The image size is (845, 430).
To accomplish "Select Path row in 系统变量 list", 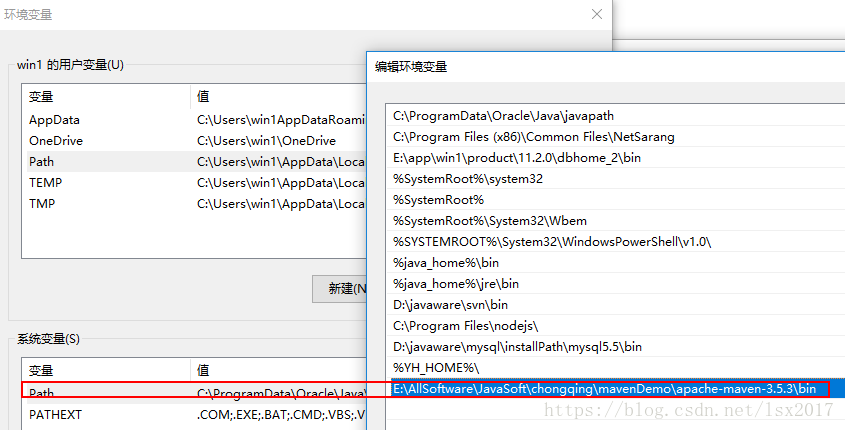I will [x=194, y=393].
